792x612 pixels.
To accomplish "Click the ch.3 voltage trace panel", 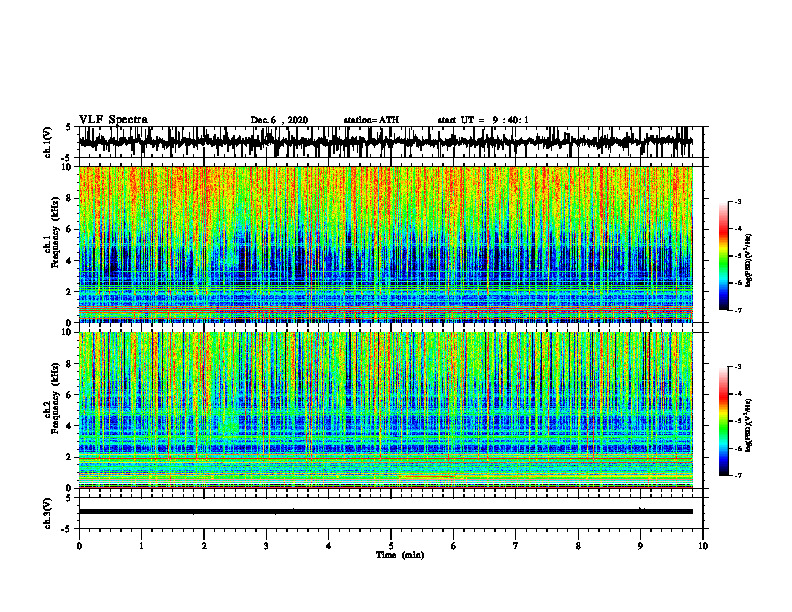I will click(390, 513).
